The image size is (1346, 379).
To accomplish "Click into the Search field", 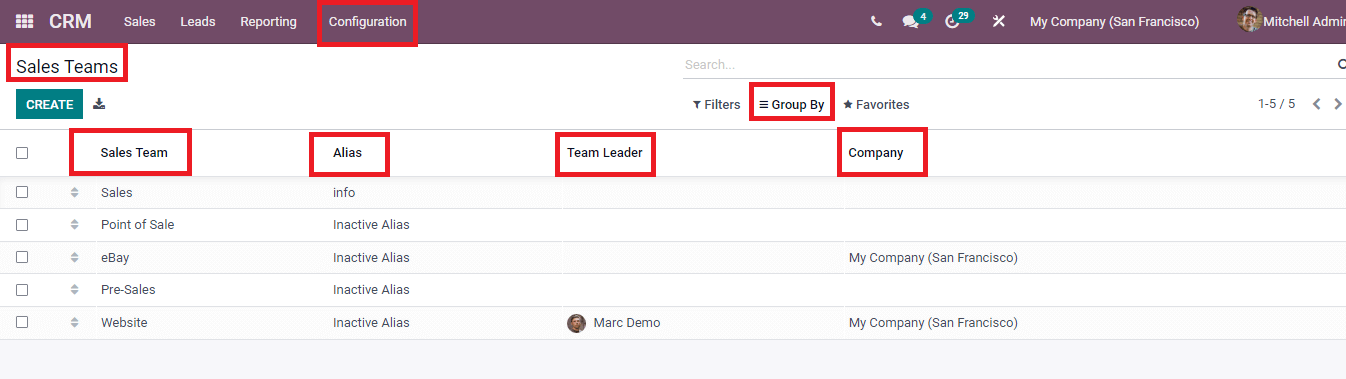I will tap(1005, 64).
